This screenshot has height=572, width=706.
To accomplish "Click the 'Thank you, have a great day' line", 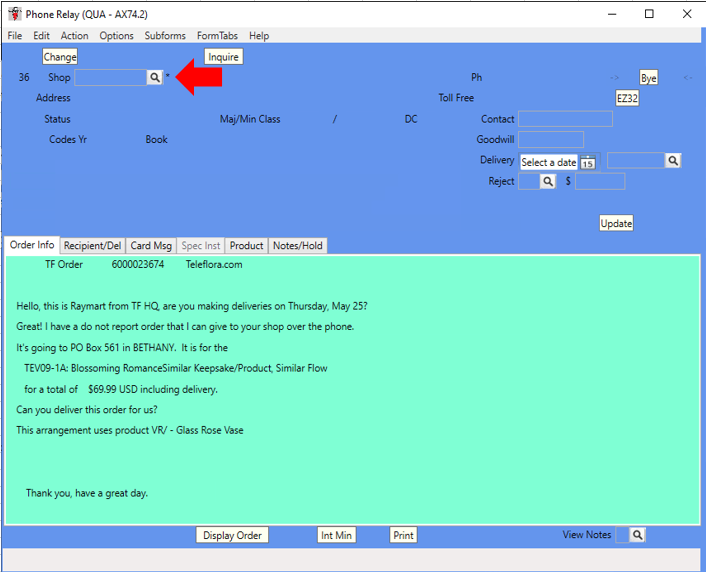I will (x=87, y=493).
